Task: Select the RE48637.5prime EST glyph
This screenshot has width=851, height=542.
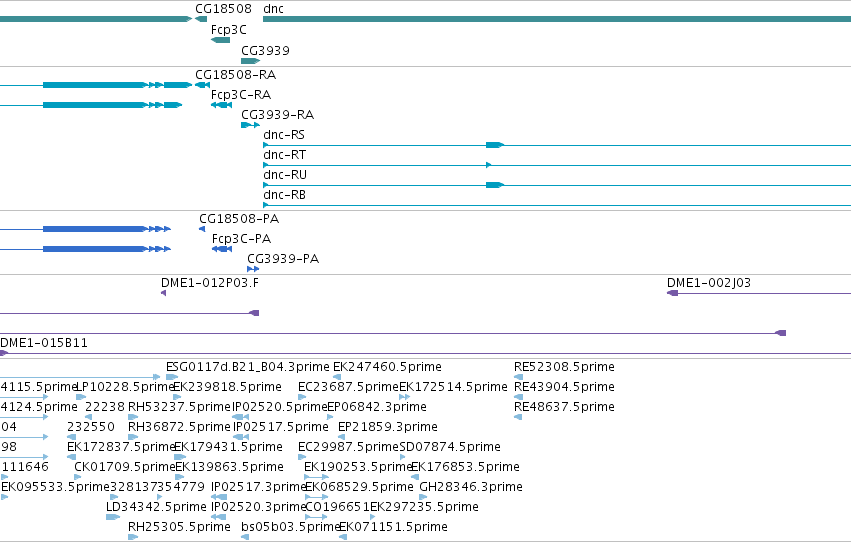Action: [x=518, y=417]
